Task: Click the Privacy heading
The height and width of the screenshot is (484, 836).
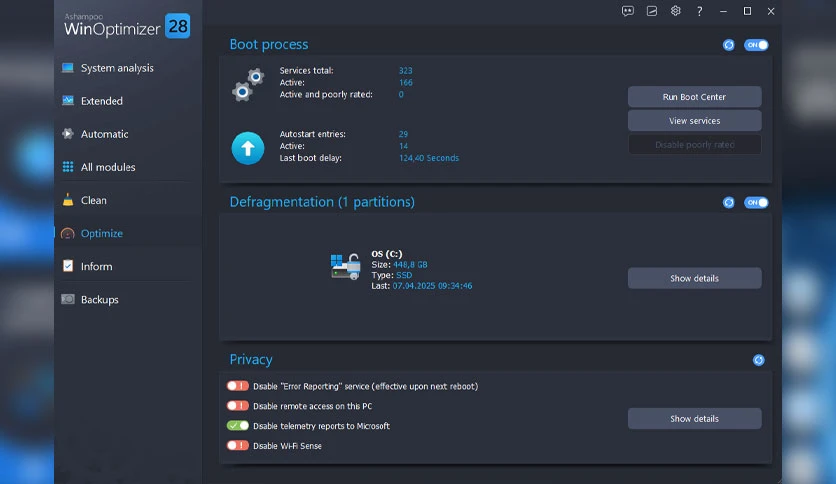Action: pyautogui.click(x=251, y=360)
